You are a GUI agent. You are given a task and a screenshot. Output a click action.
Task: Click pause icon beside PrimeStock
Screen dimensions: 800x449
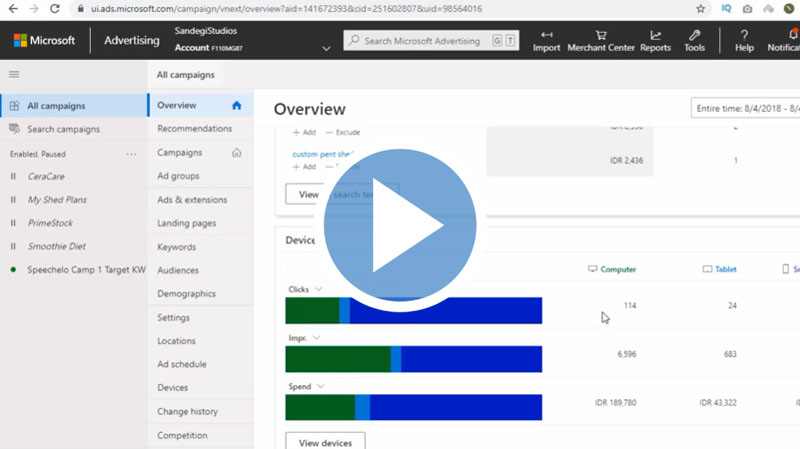tap(13, 223)
